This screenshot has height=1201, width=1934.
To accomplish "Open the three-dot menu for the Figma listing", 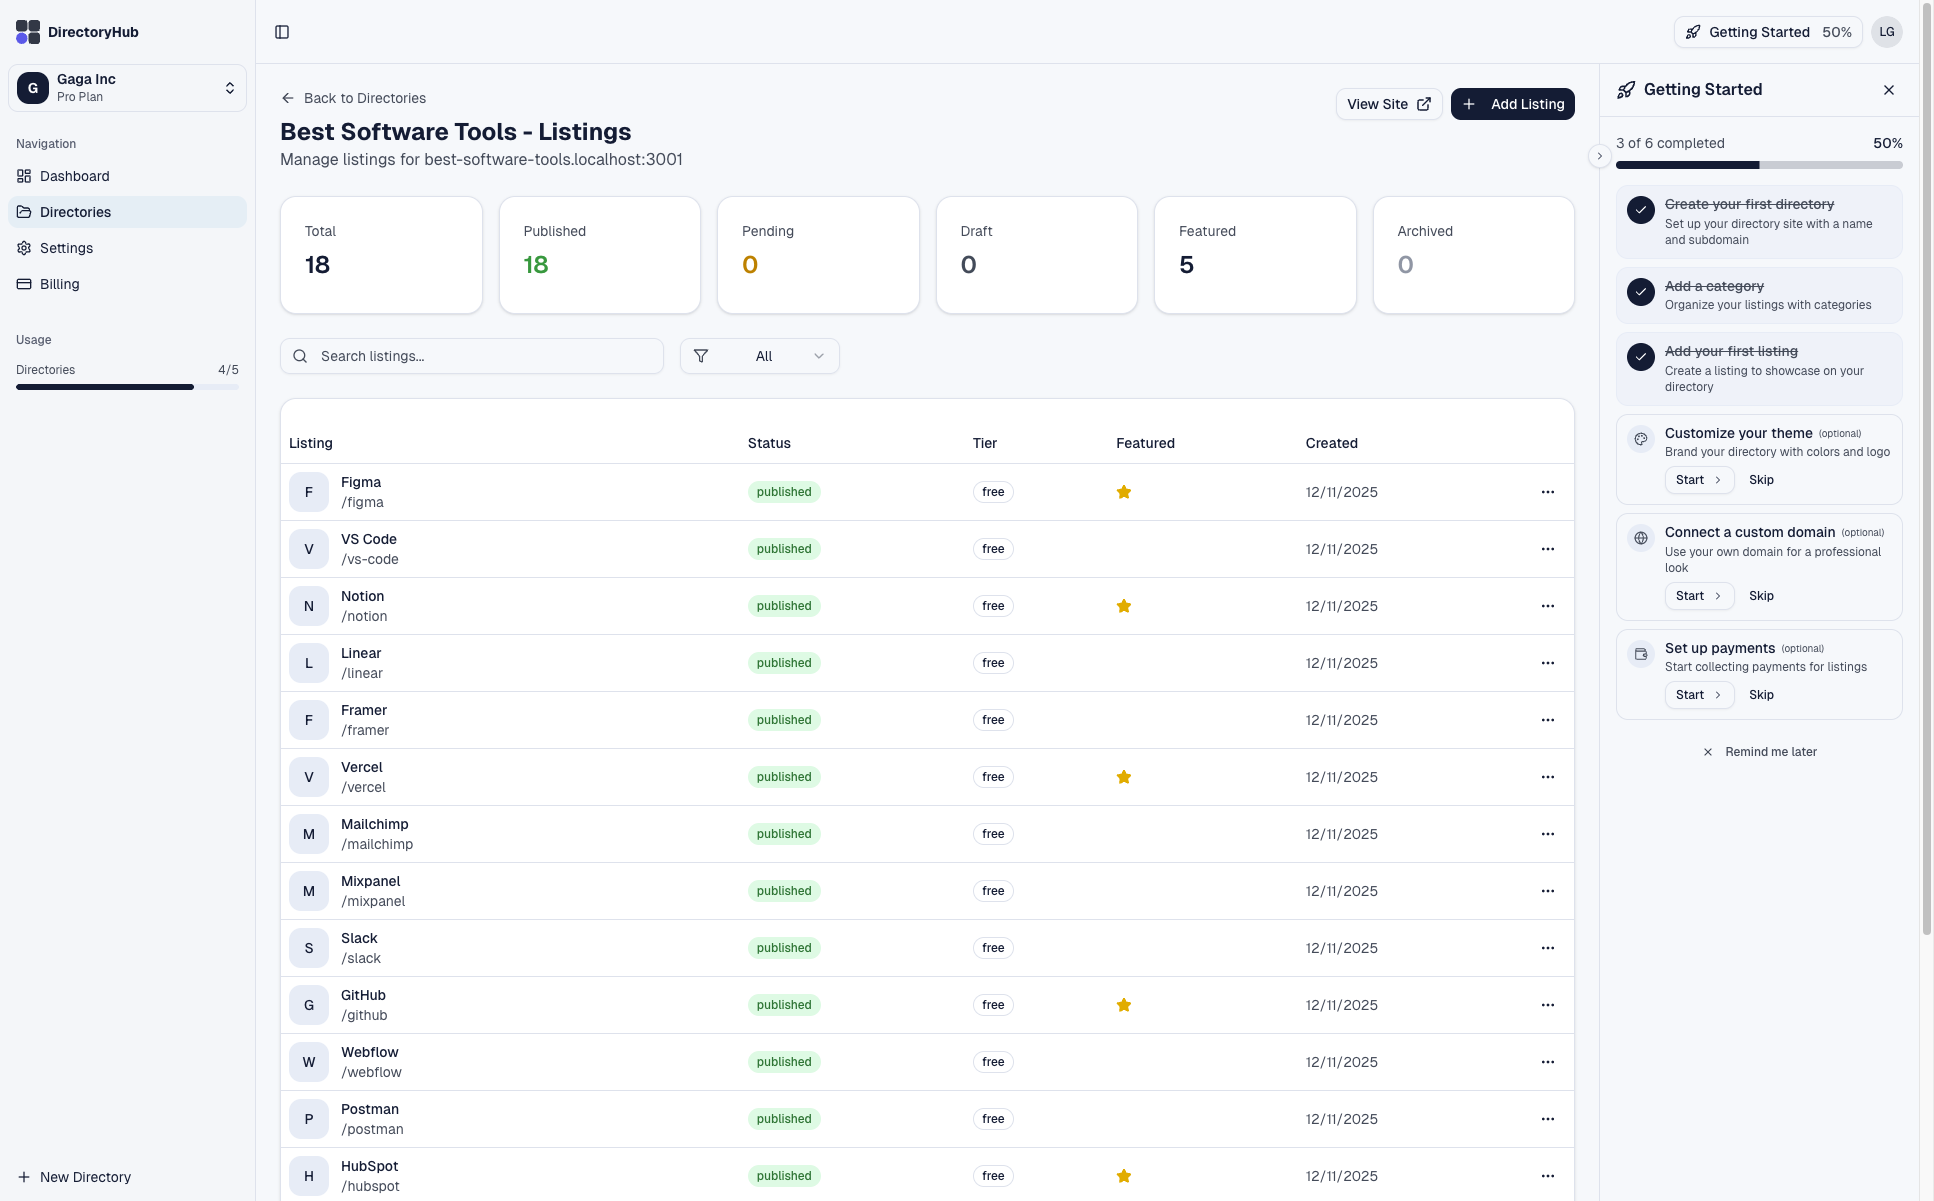I will [x=1548, y=492].
